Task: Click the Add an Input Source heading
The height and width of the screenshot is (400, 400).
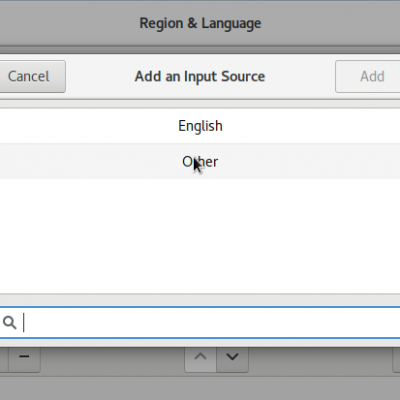Action: [x=200, y=76]
